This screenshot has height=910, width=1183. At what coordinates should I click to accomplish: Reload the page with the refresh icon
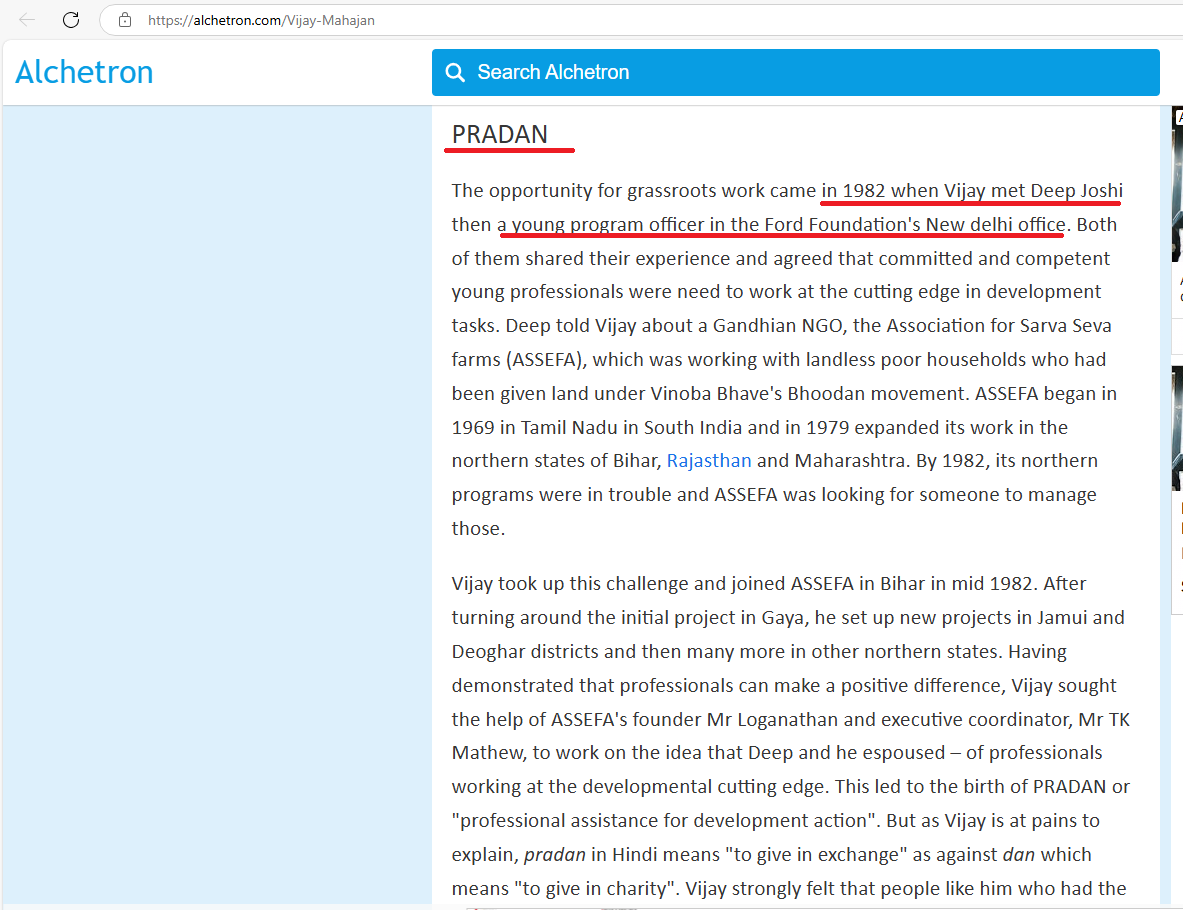pyautogui.click(x=71, y=20)
